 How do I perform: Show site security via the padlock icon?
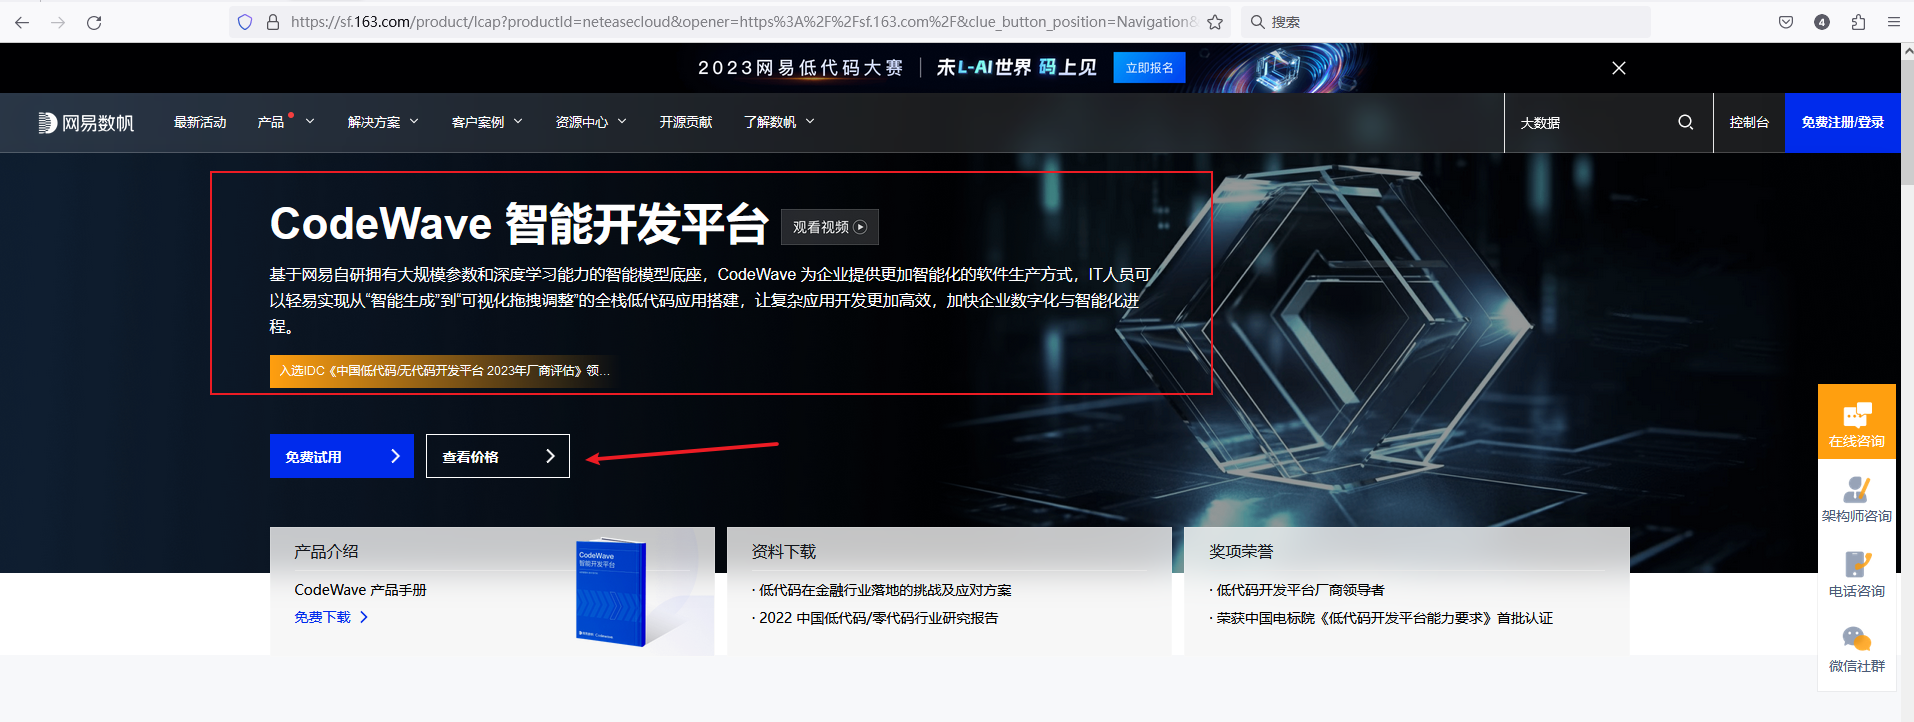click(272, 22)
